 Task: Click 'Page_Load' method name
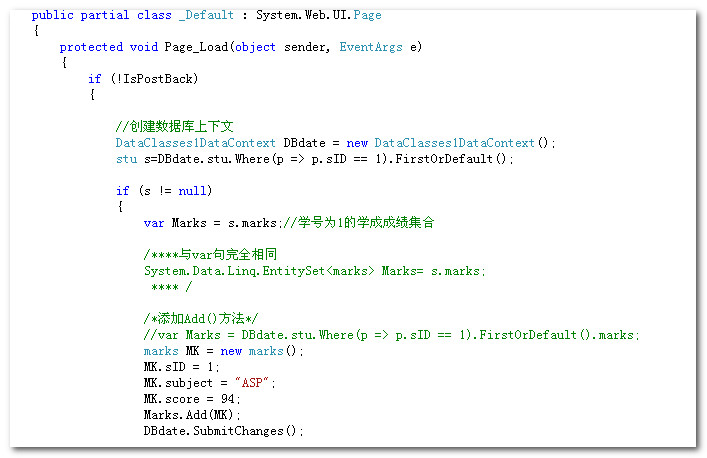(196, 47)
